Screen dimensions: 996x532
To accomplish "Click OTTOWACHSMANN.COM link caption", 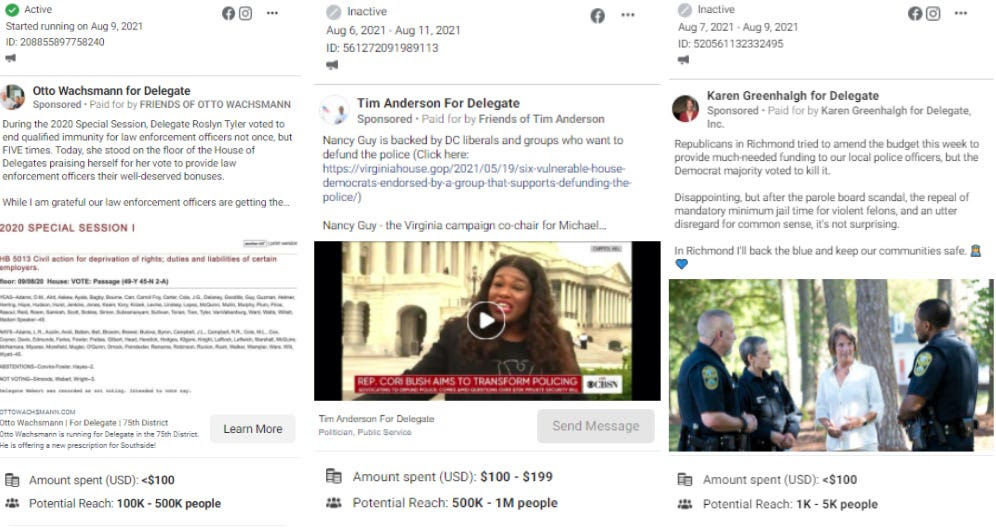I will pyautogui.click(x=37, y=411).
